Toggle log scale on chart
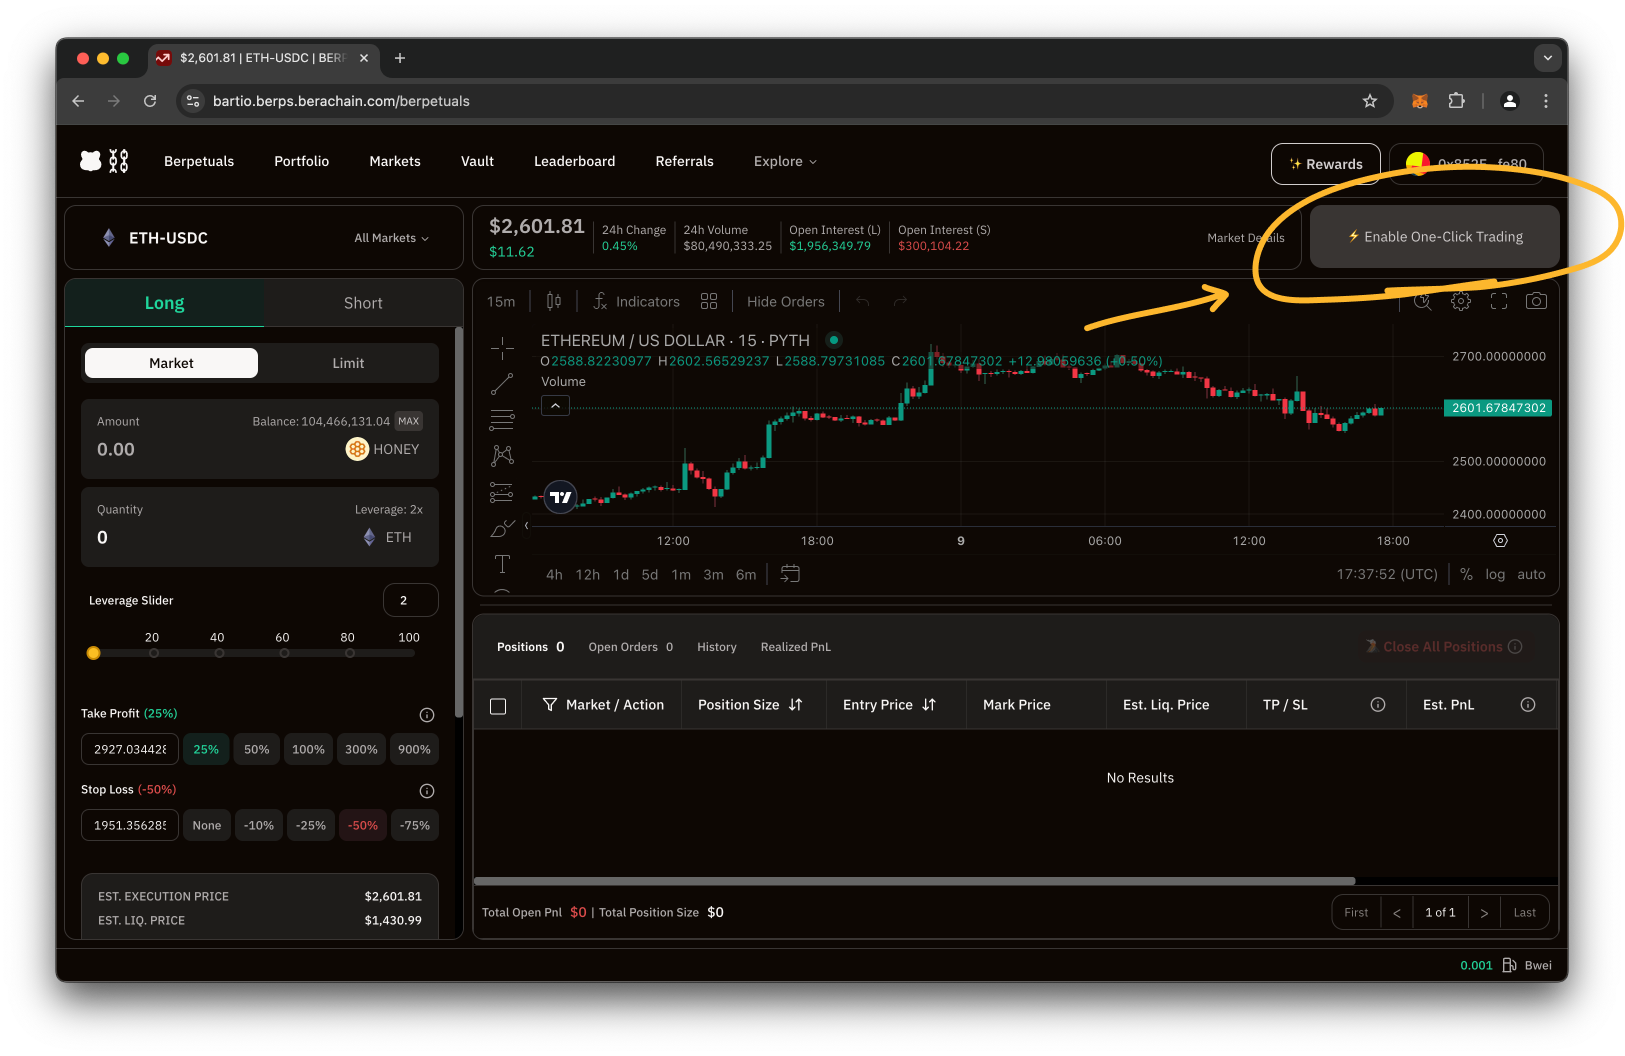1625x1056 pixels. [1495, 574]
